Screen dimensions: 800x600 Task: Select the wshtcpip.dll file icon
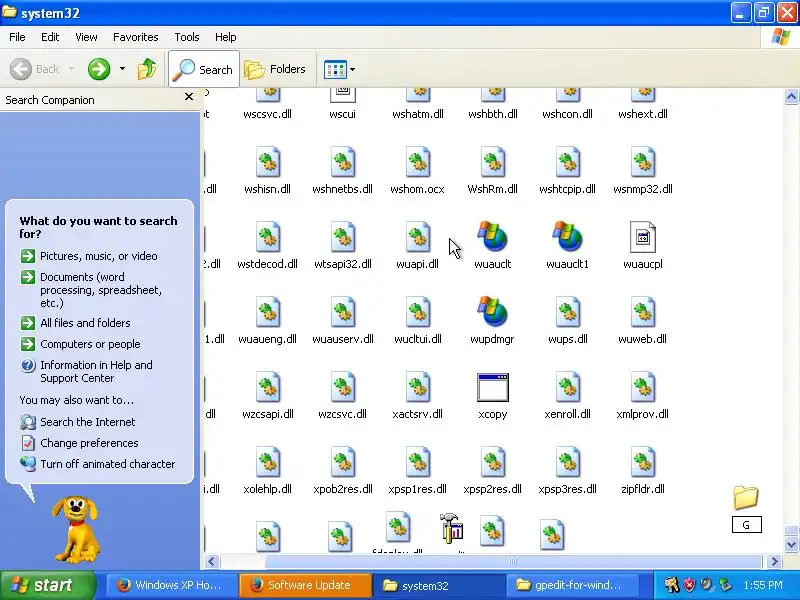[x=567, y=162]
